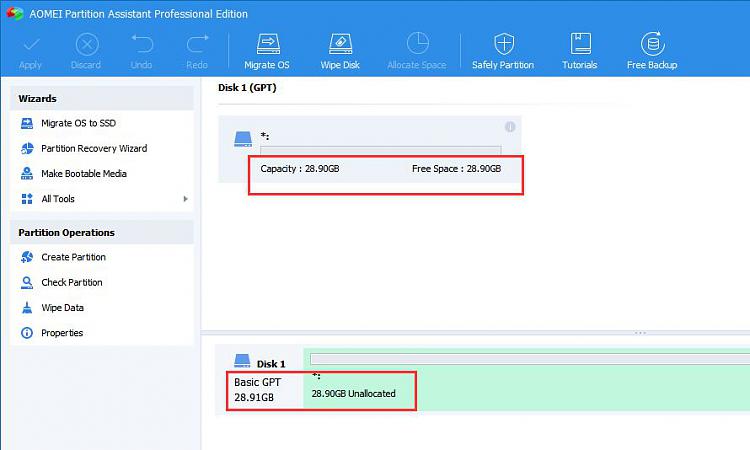
Task: Click the Partition Recovery Wizard pie icon
Action: [x=27, y=149]
